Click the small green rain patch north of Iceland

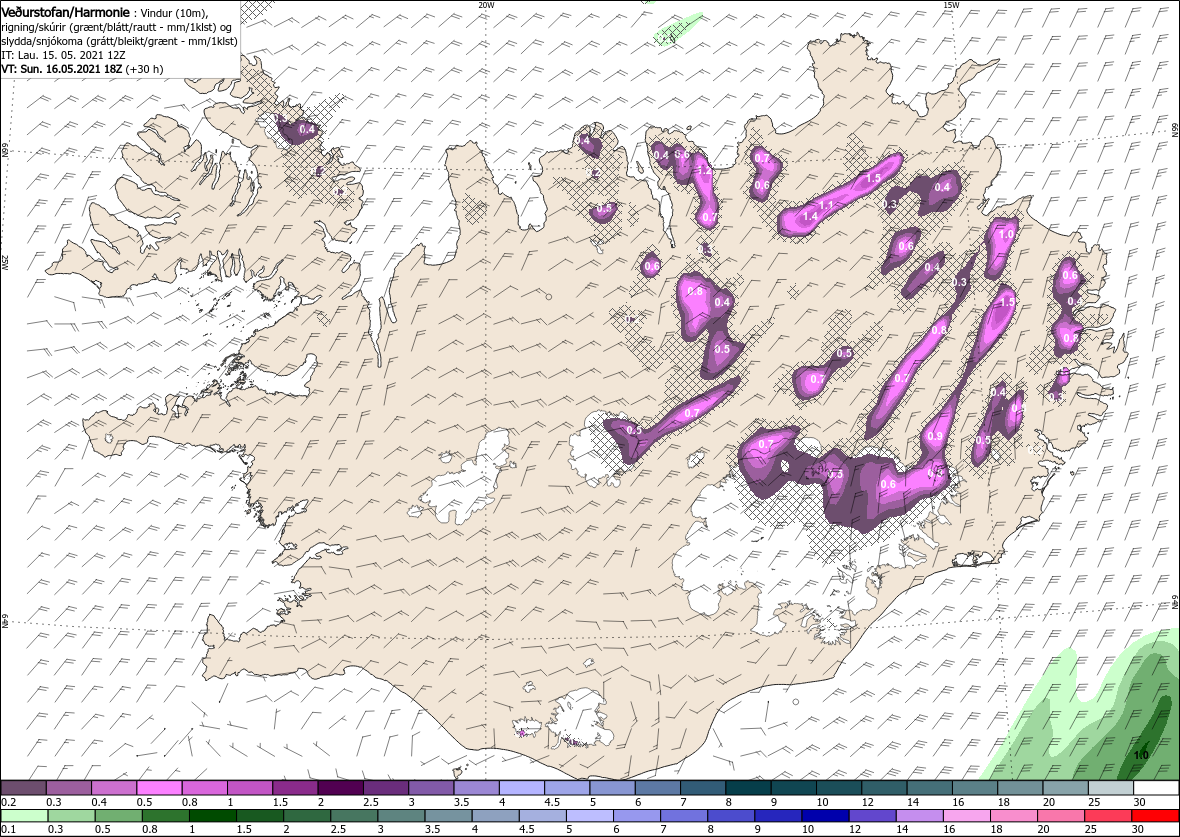677,29
